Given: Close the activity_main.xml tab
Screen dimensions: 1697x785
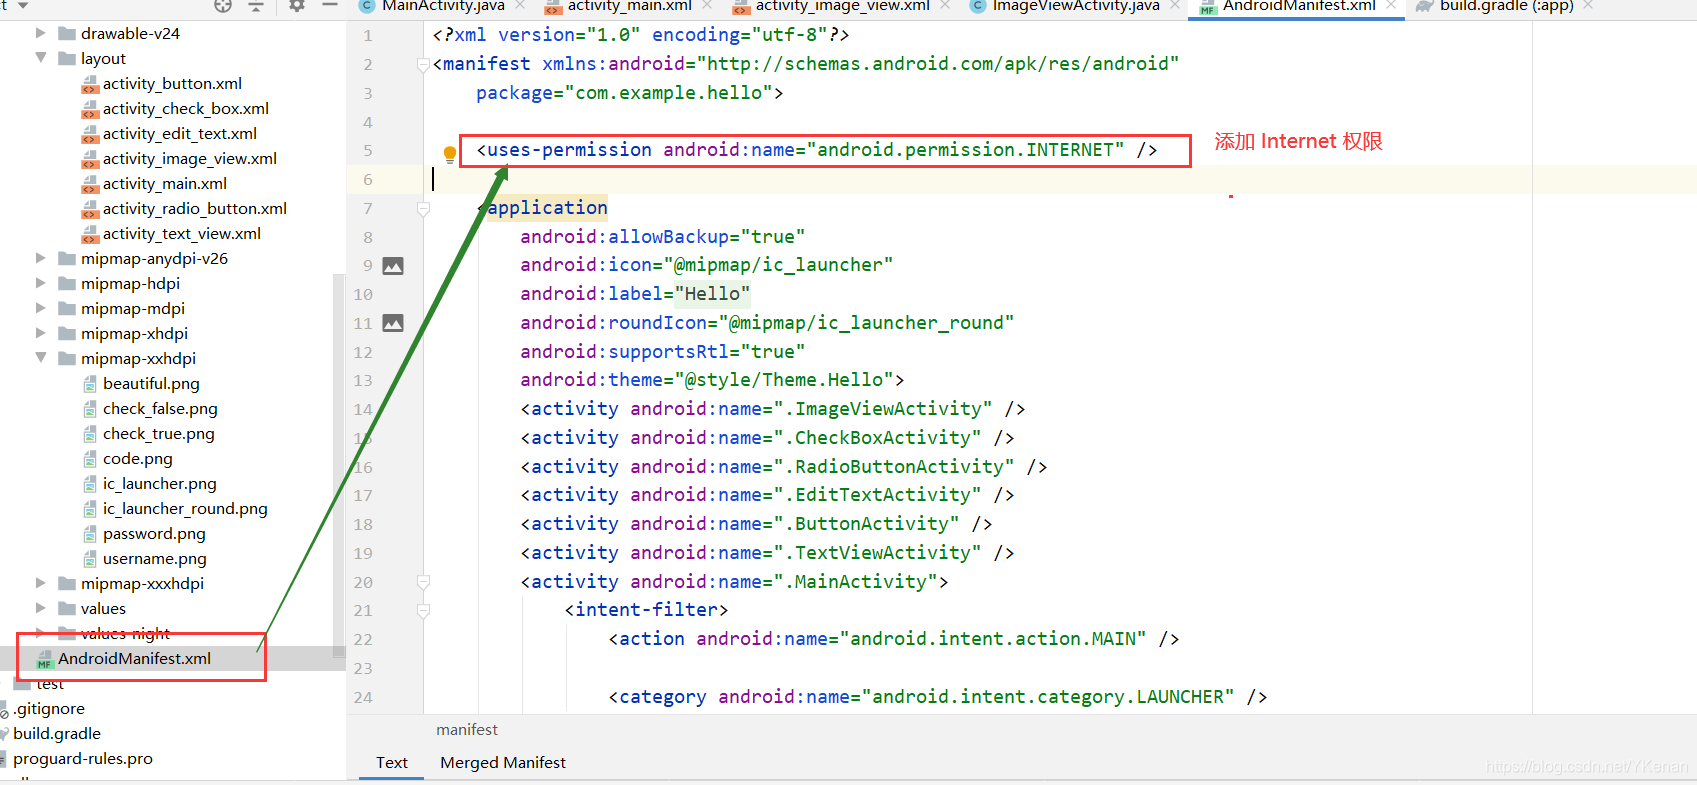Looking at the screenshot, I should 706,5.
